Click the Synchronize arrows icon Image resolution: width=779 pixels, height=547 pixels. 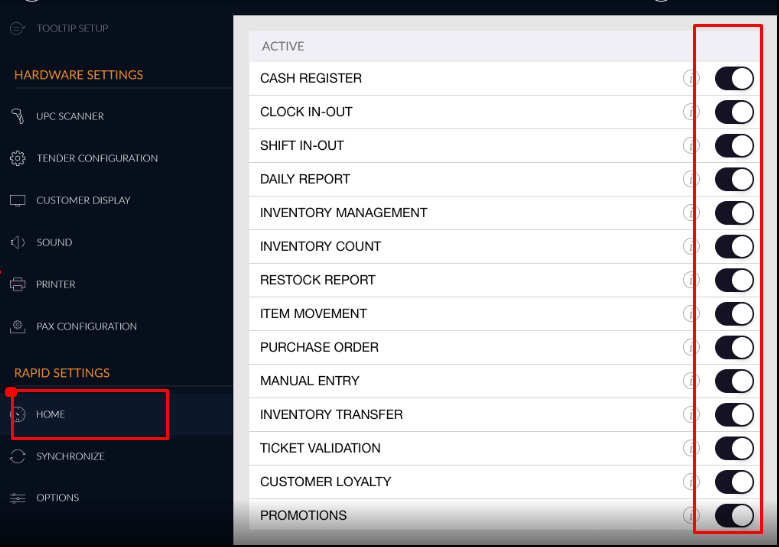pos(17,456)
